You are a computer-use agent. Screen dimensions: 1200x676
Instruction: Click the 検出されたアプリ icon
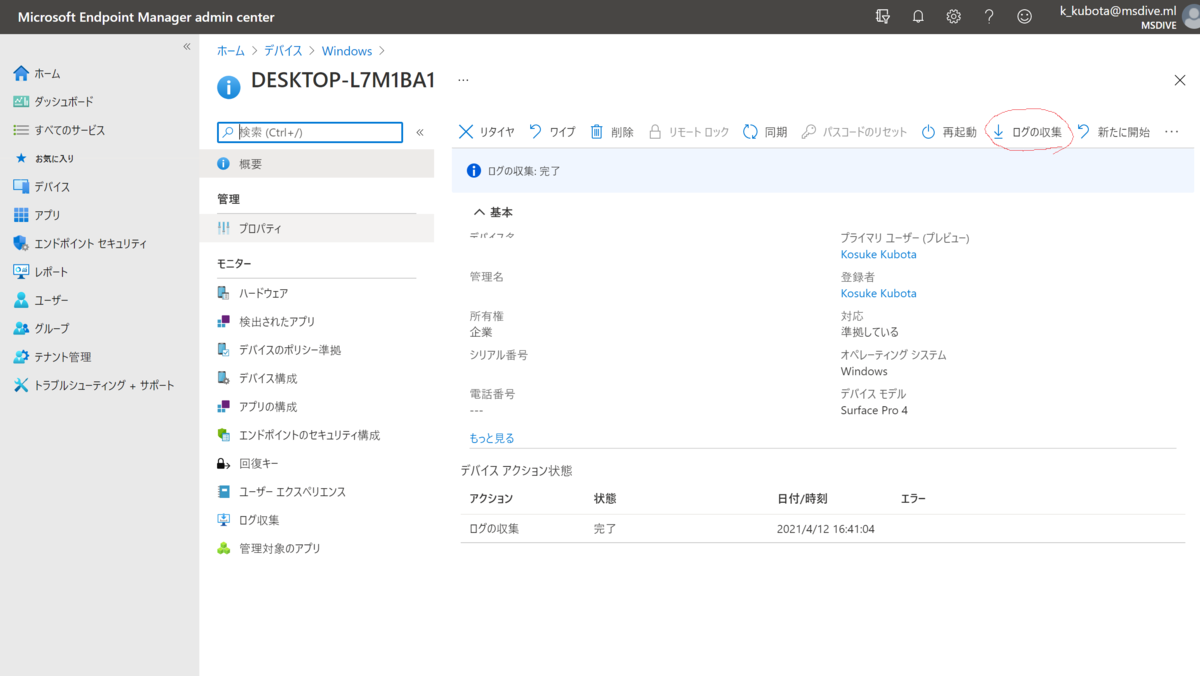[x=224, y=322]
